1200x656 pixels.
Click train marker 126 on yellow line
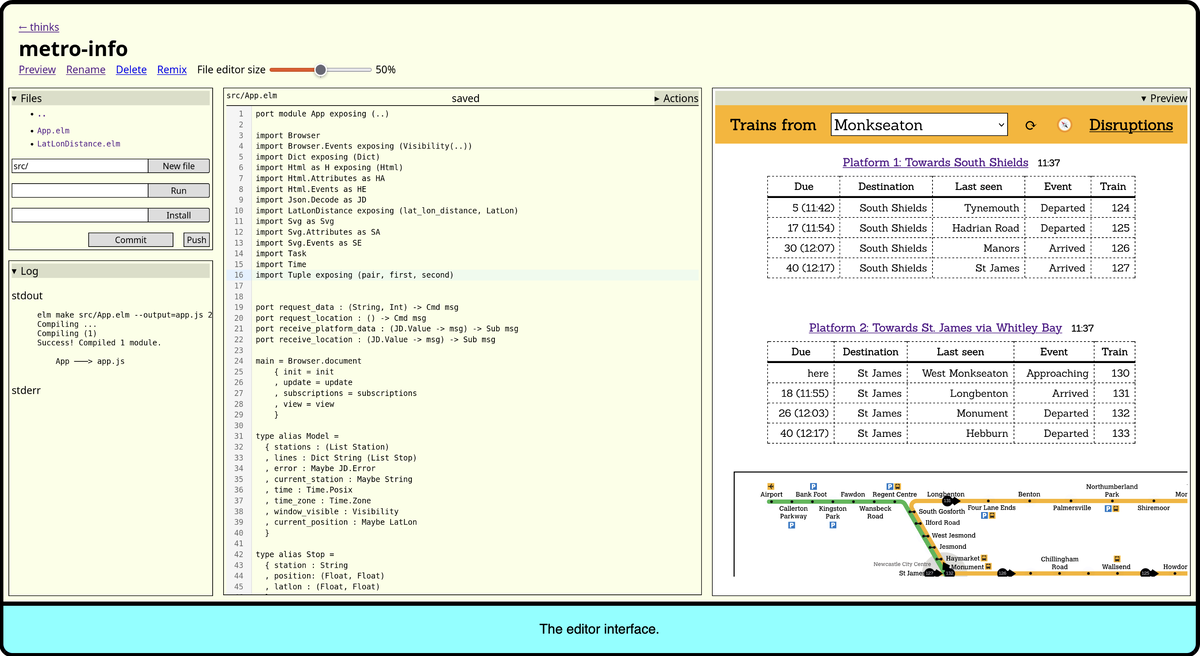pyautogui.click(x=1003, y=573)
